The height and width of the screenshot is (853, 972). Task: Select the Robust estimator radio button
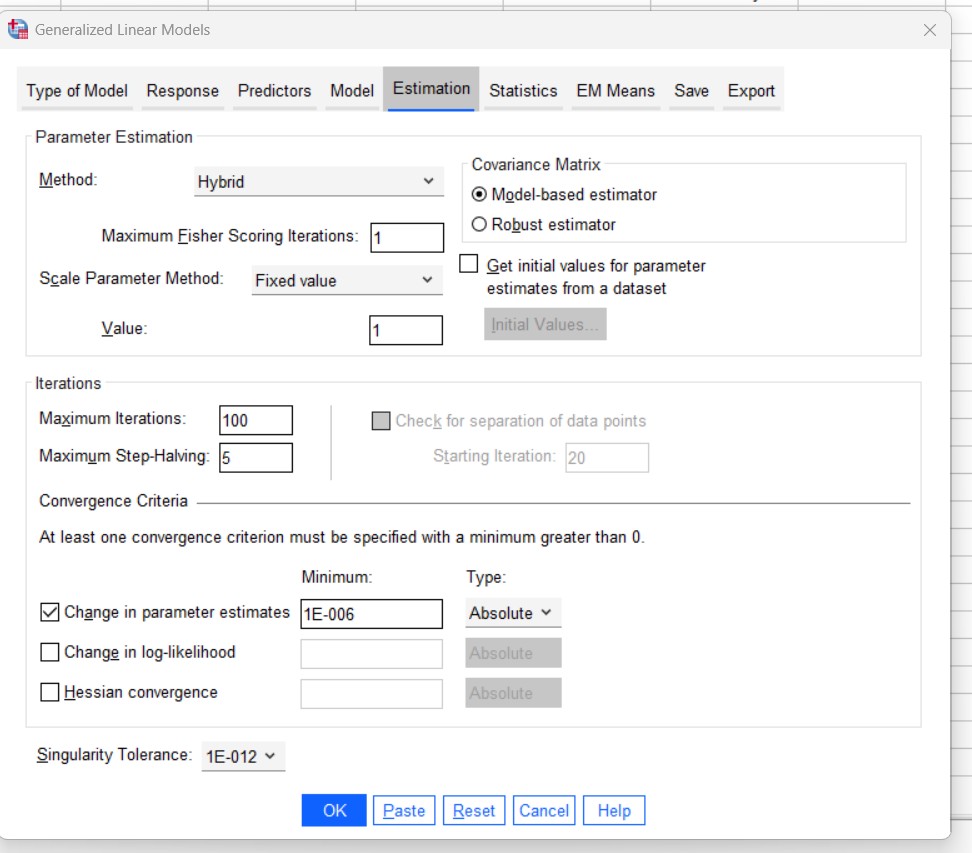pos(480,225)
